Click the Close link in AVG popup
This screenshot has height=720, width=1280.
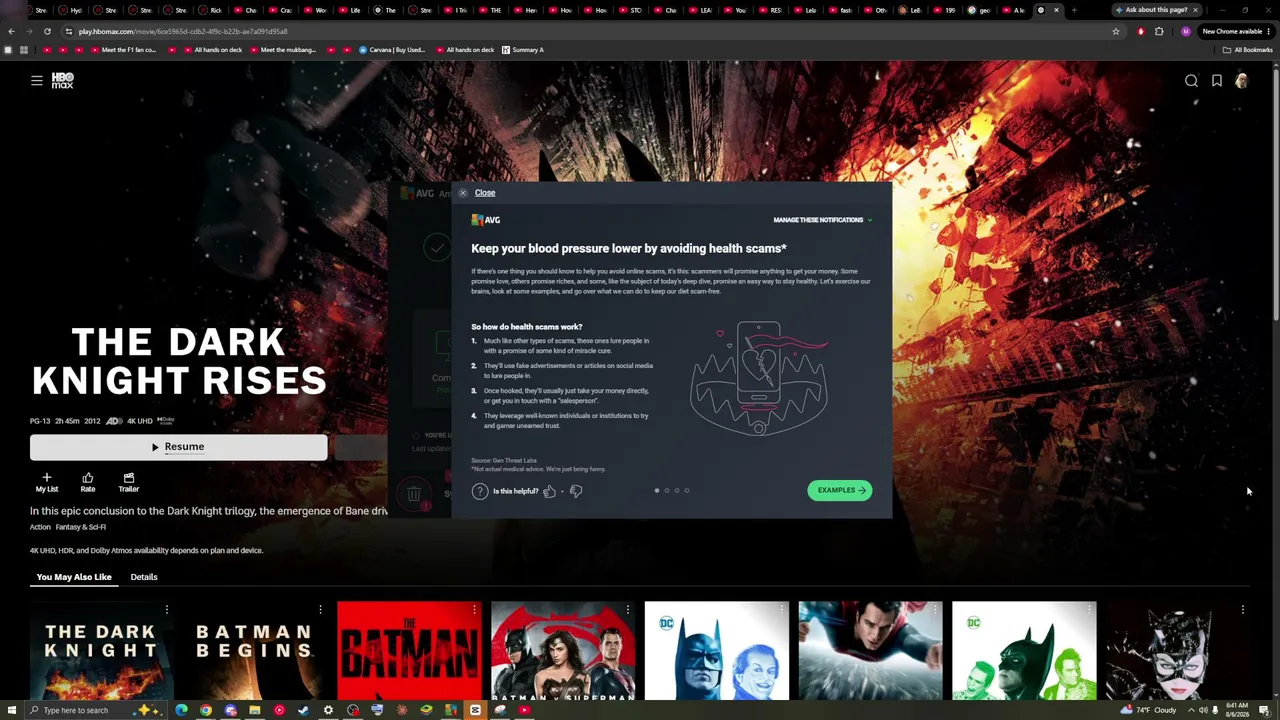click(x=485, y=193)
